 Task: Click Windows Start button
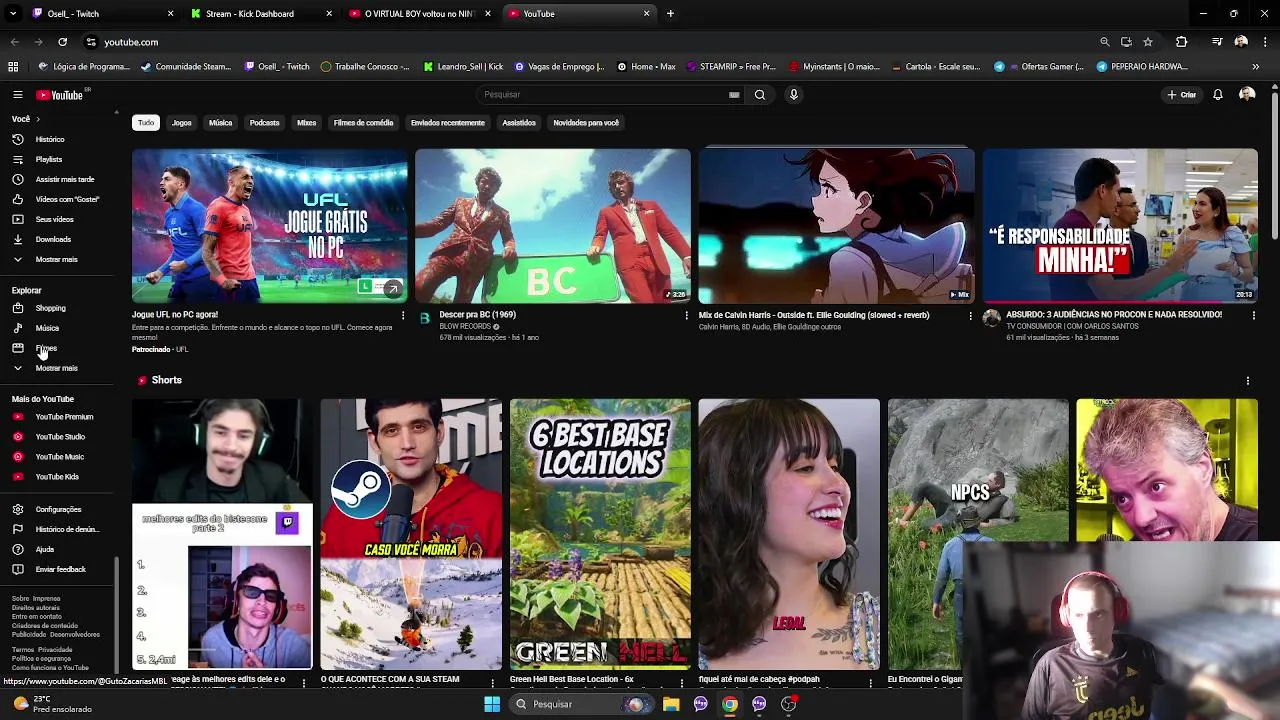coord(492,704)
